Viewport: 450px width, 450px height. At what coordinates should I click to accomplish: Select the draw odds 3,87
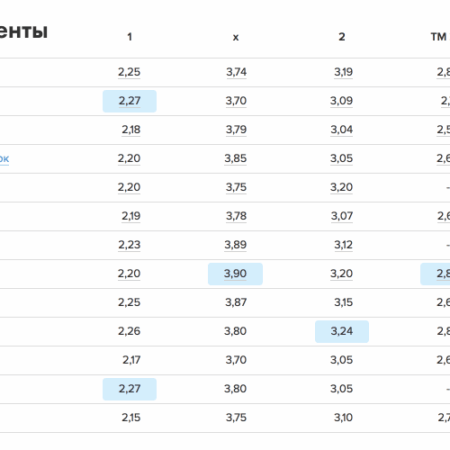[x=236, y=302]
